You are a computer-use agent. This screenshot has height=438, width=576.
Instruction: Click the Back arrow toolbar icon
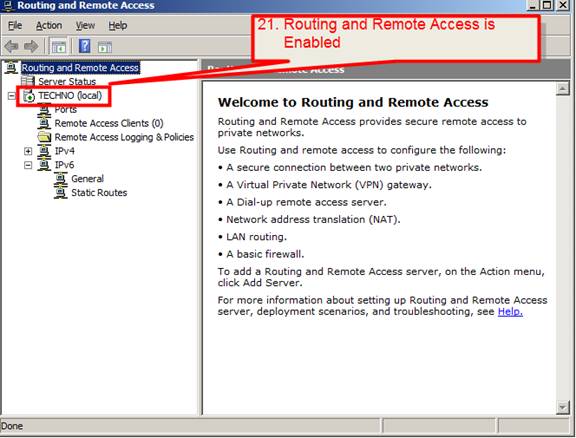[11, 46]
